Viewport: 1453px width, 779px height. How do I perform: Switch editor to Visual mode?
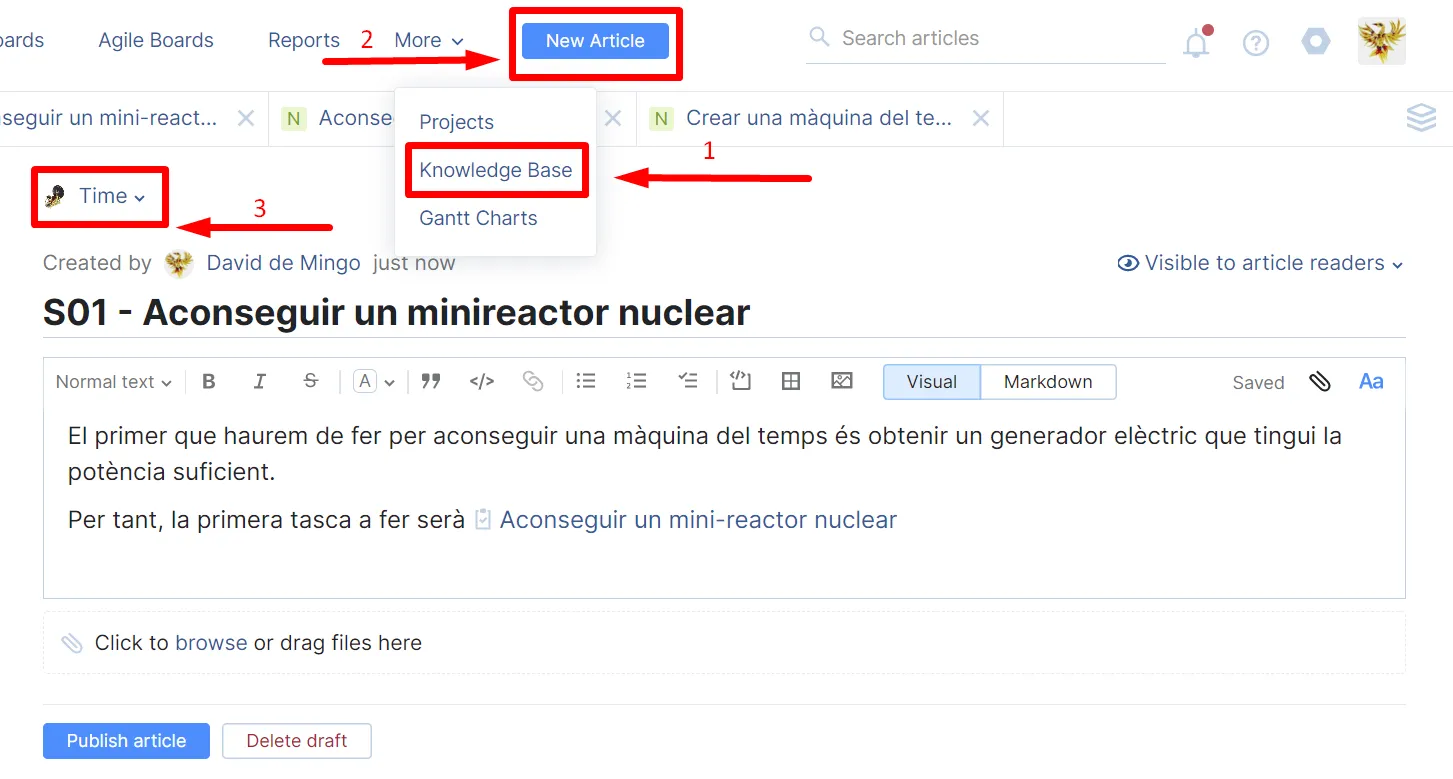point(931,382)
